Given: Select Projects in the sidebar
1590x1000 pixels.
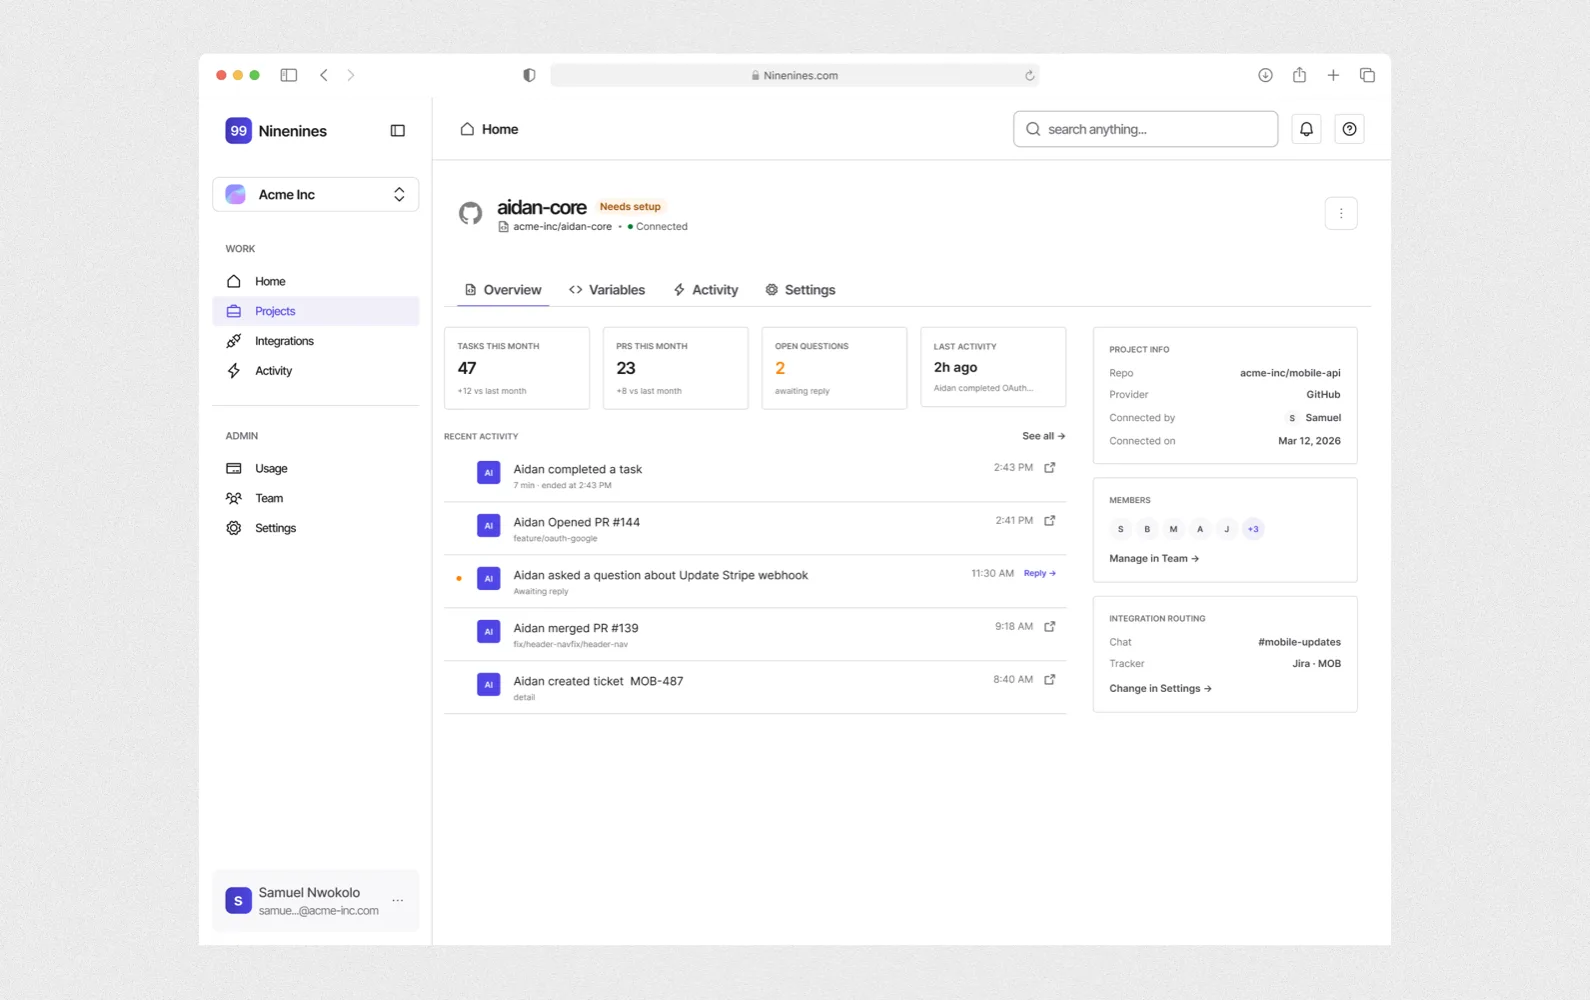Looking at the screenshot, I should pyautogui.click(x=316, y=311).
